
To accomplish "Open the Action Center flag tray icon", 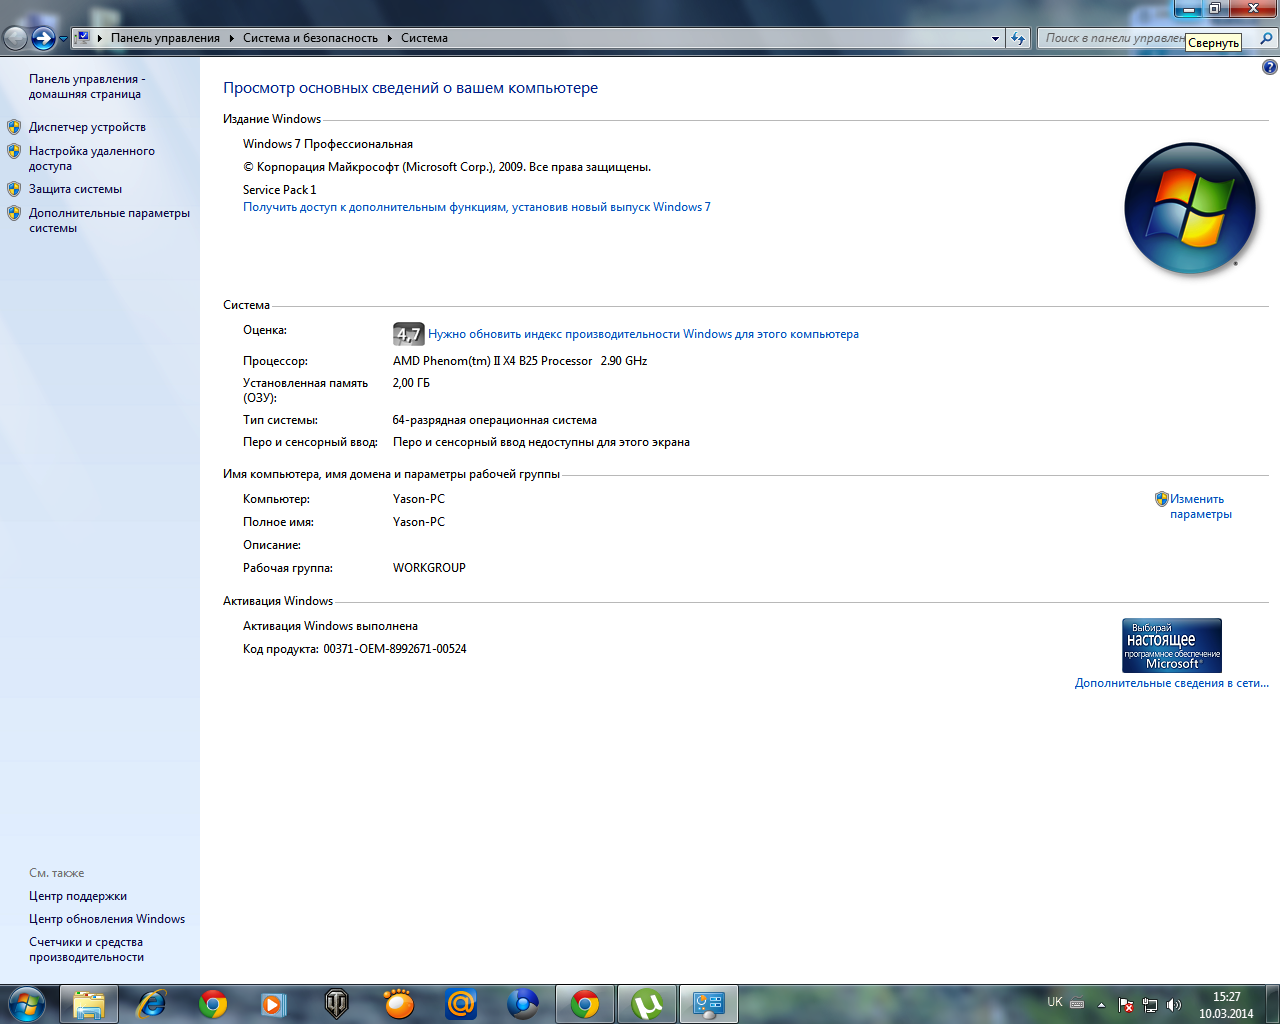I will 1126,1005.
